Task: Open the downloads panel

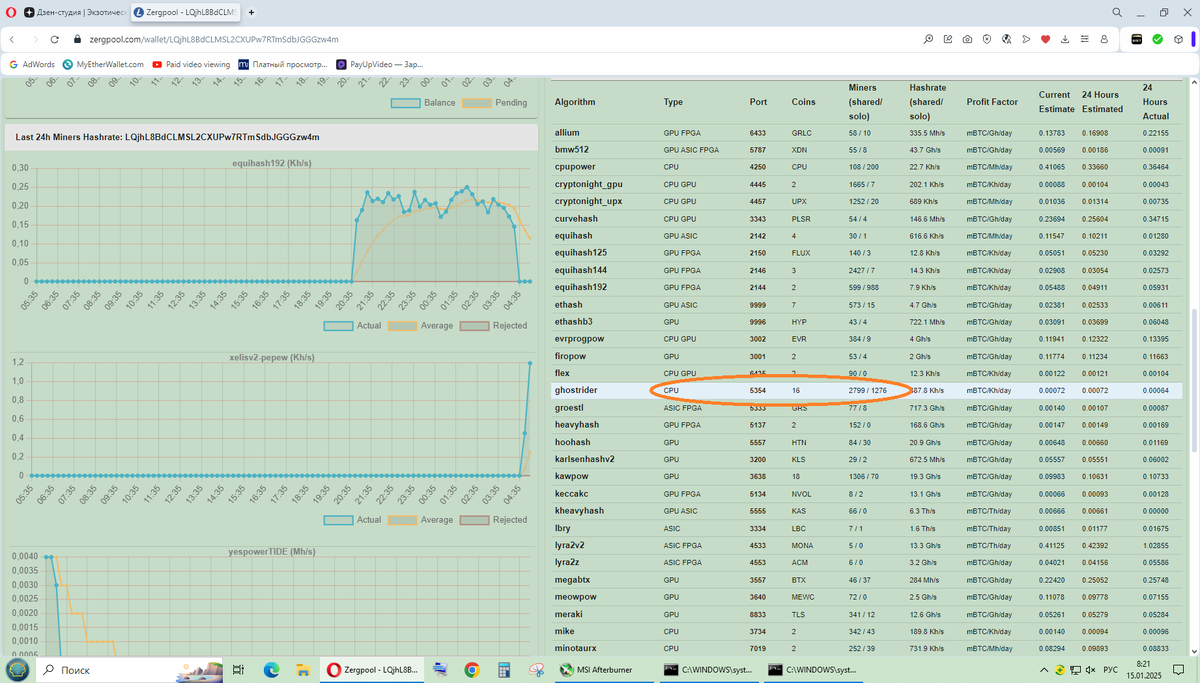Action: click(x=1064, y=39)
